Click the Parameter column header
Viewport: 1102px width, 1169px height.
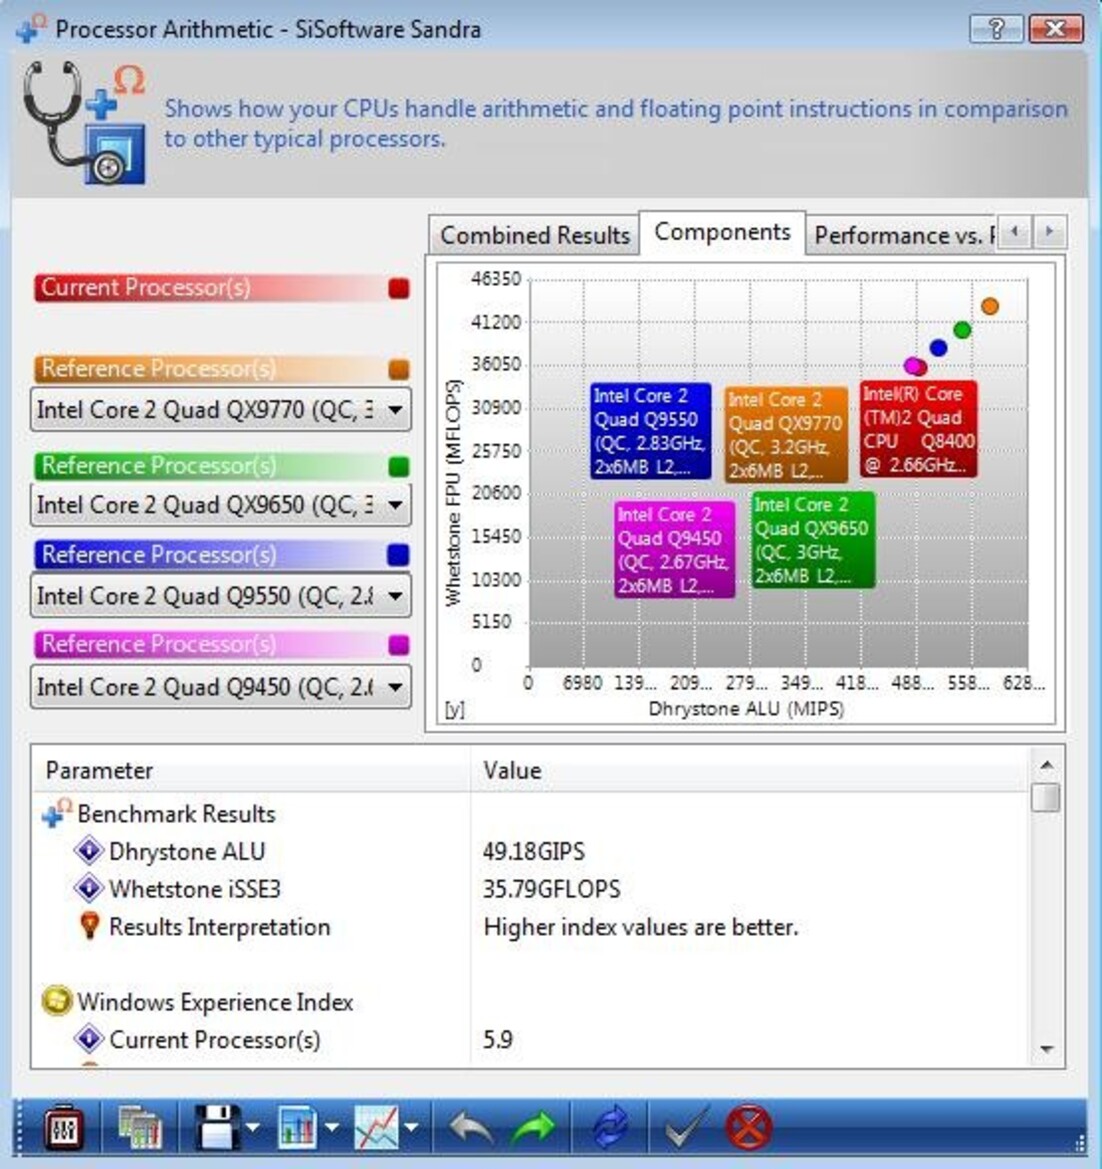click(251, 770)
